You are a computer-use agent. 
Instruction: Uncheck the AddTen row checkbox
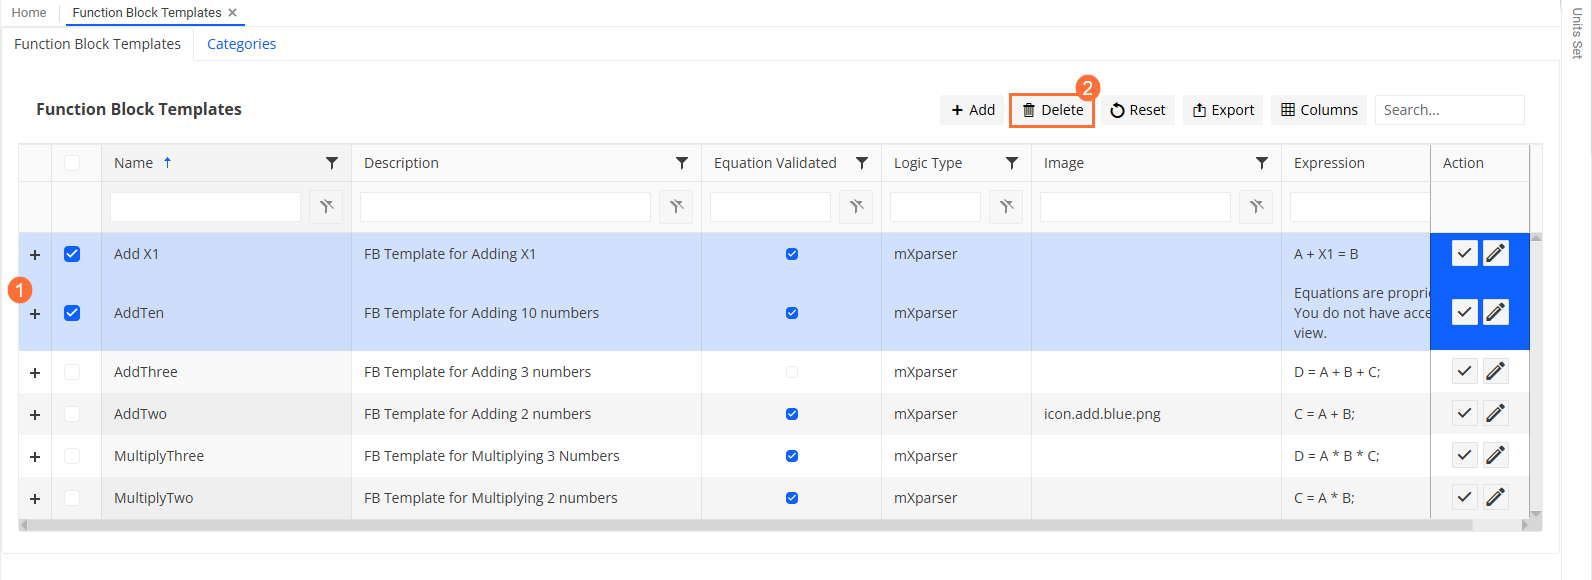tap(72, 313)
